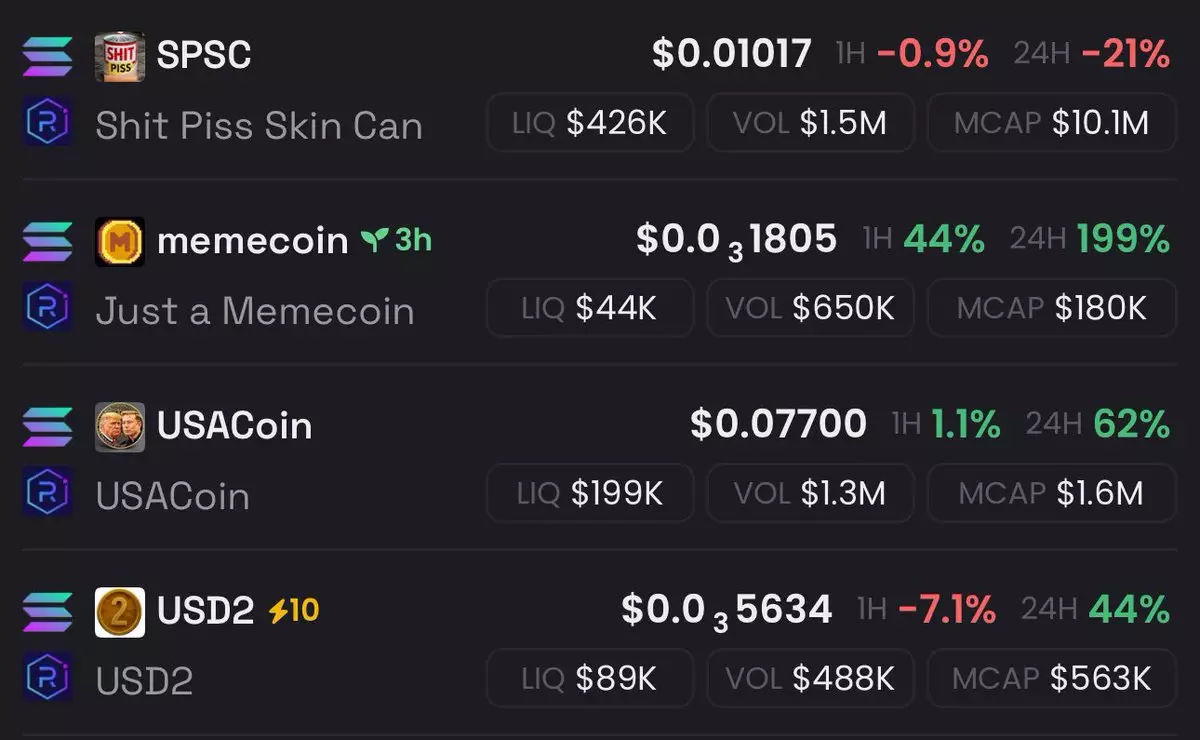Click the lightning boost badge on USD2
The height and width of the screenshot is (740, 1200).
tap(294, 610)
